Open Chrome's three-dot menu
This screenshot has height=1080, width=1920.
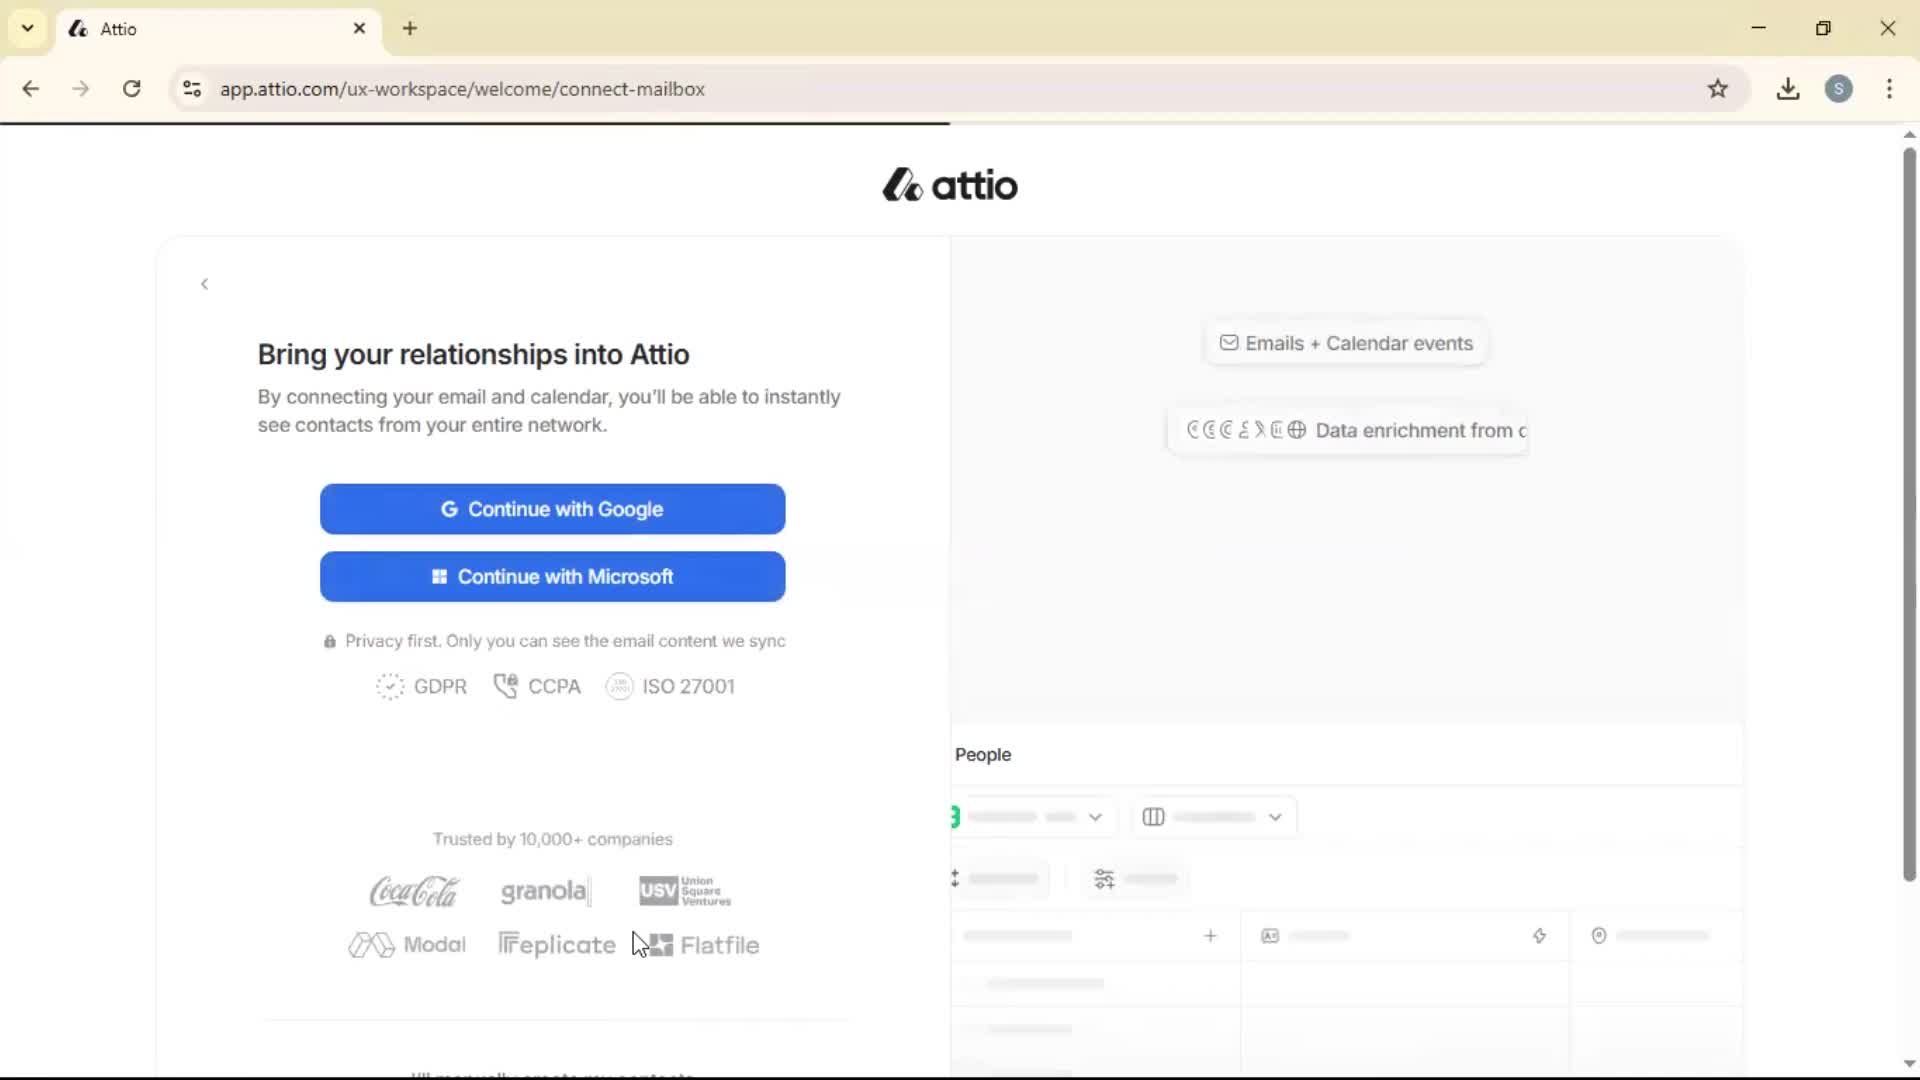point(1889,89)
